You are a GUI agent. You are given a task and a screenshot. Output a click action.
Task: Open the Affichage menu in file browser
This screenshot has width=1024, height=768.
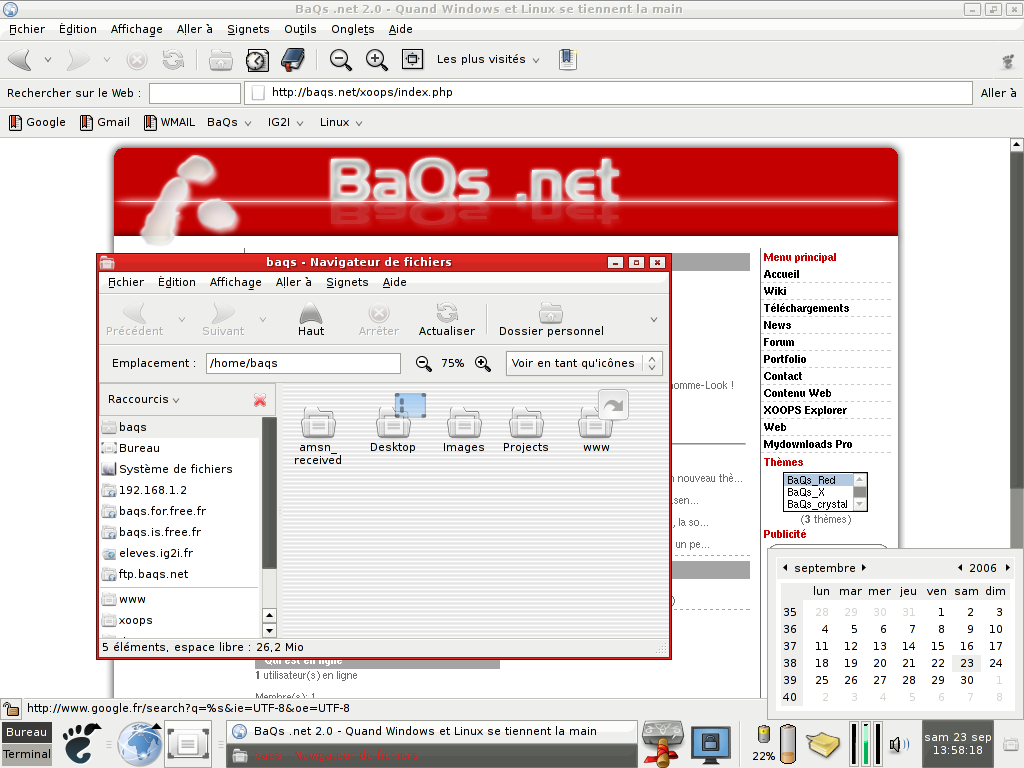236,282
